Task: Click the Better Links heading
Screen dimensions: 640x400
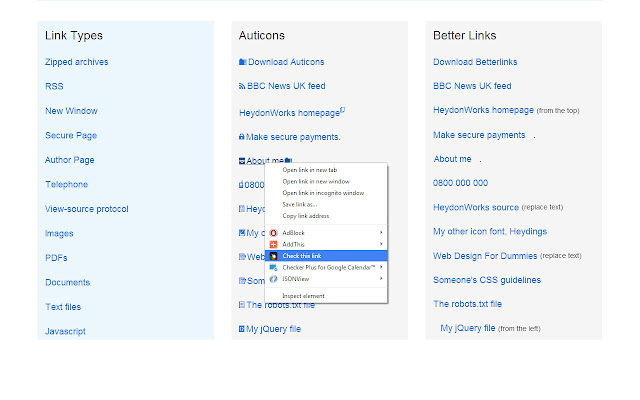Action: [x=464, y=36]
